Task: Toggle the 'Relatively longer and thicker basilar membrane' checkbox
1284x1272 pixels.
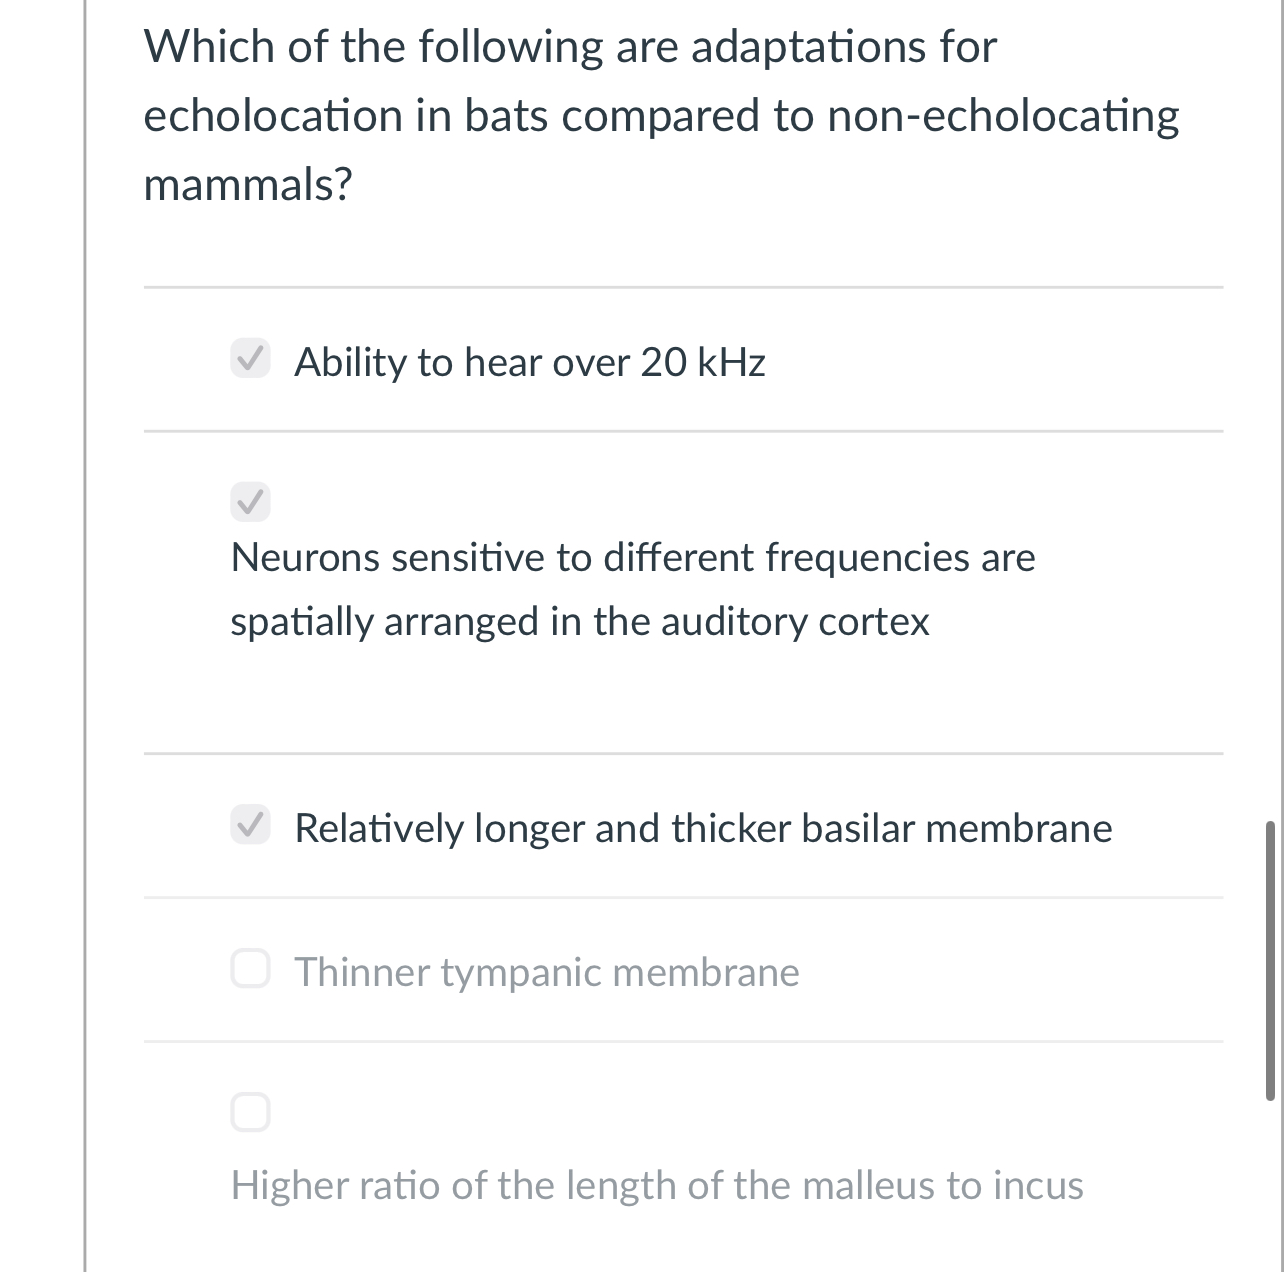Action: click(x=252, y=827)
